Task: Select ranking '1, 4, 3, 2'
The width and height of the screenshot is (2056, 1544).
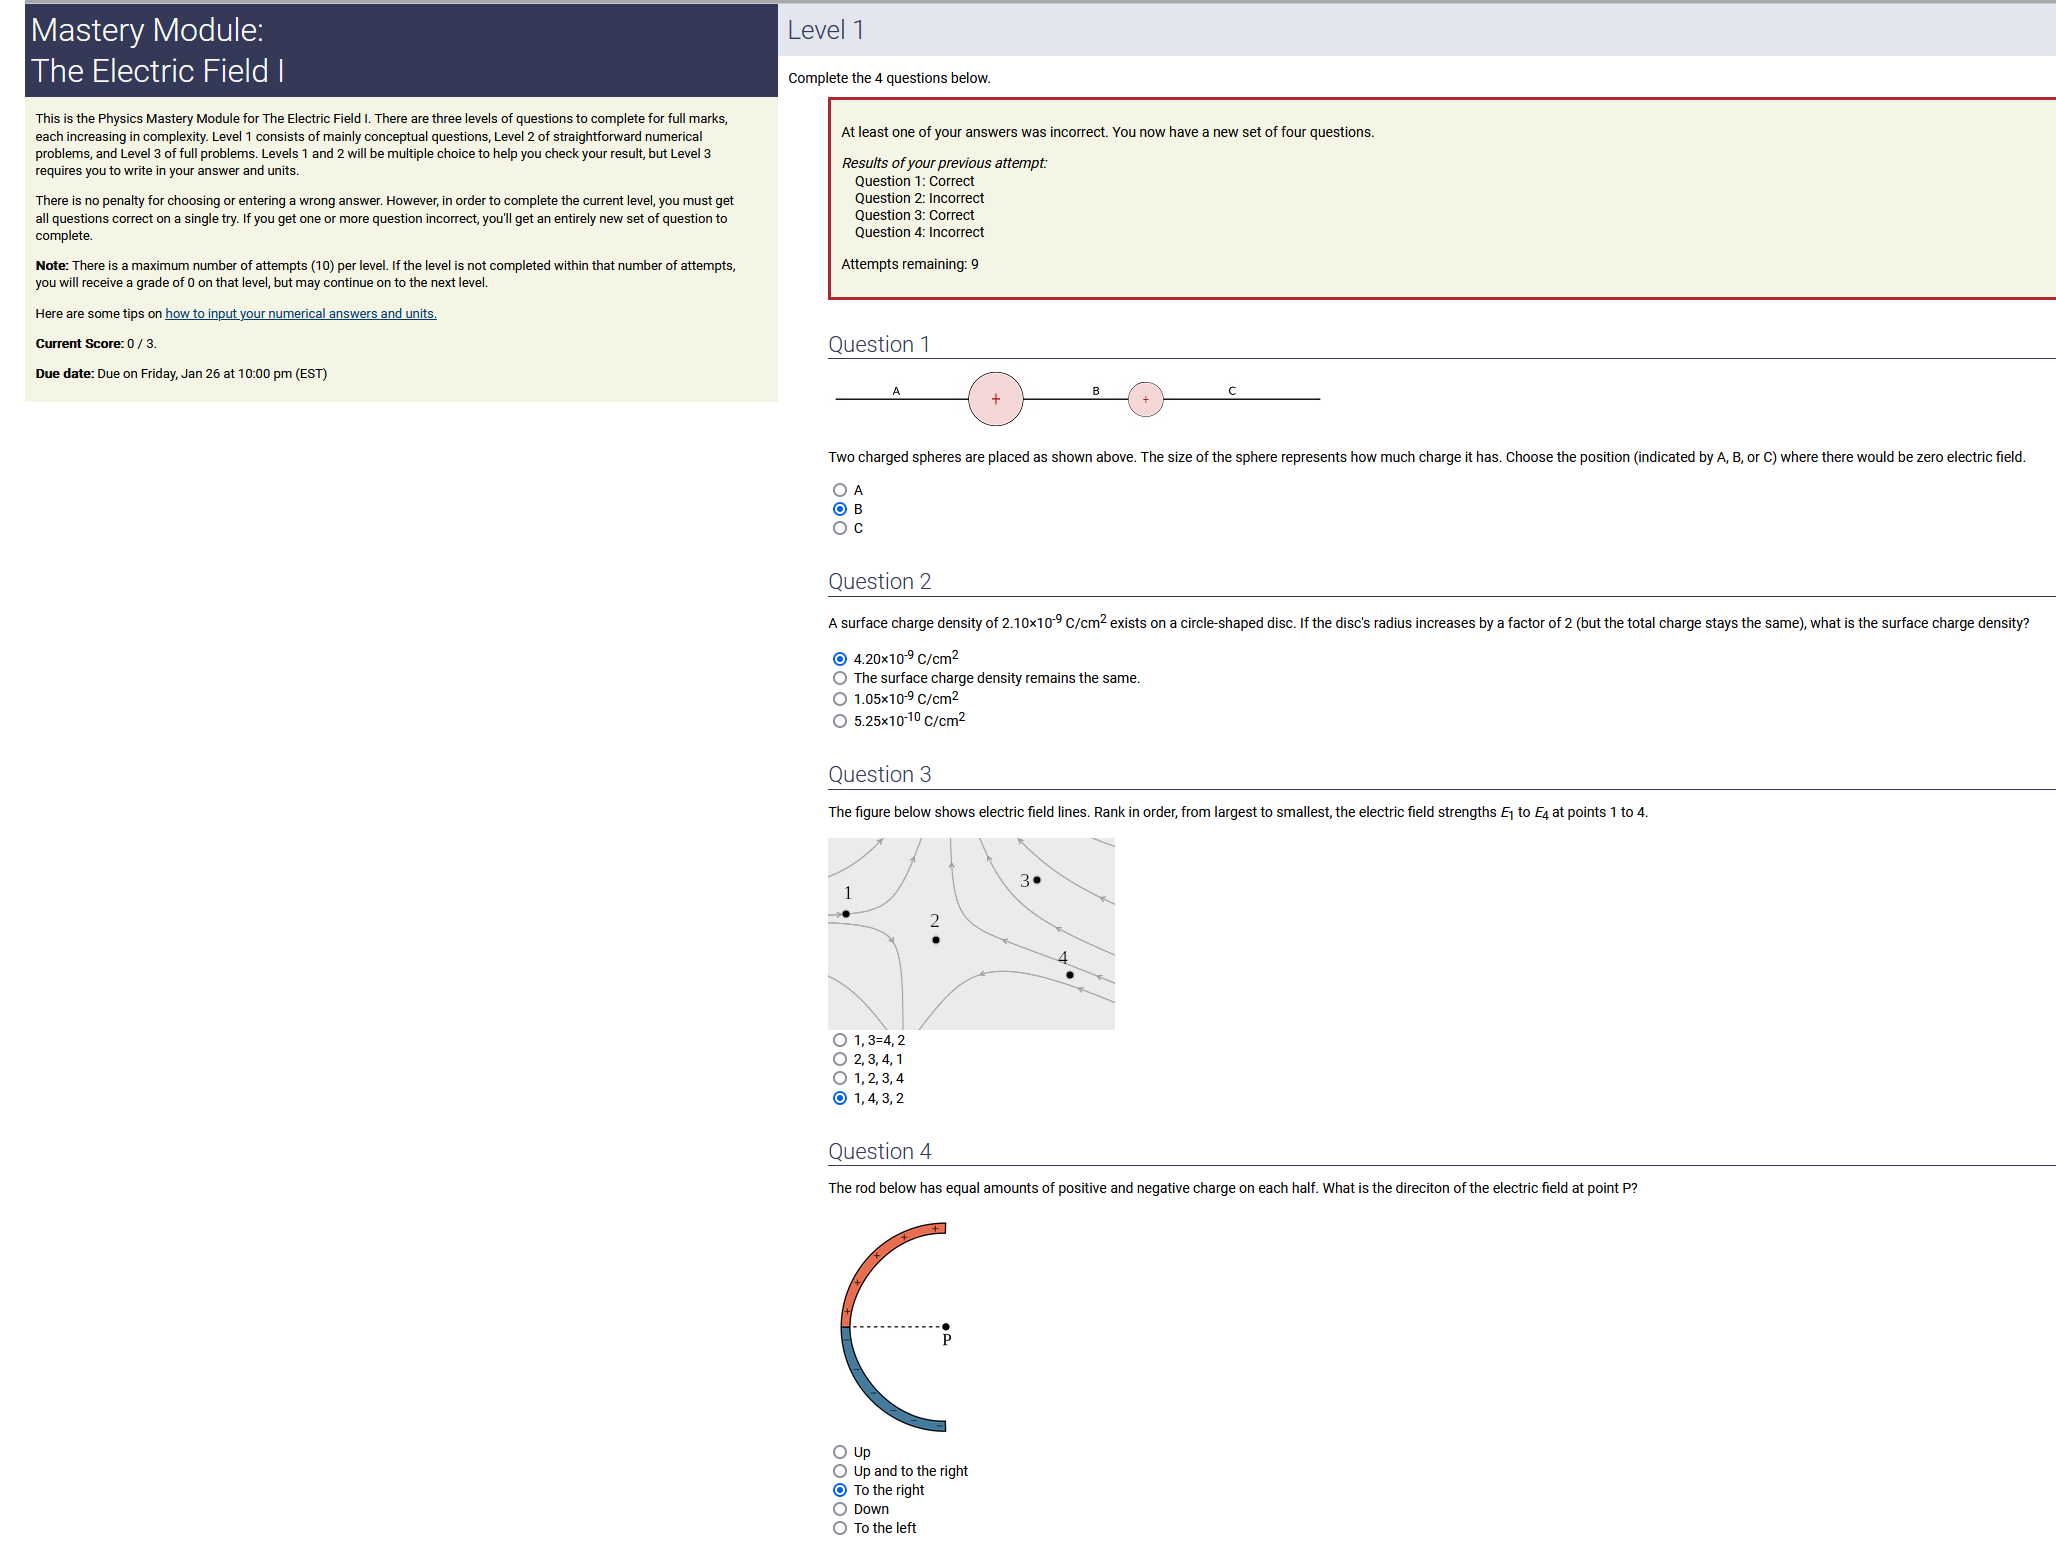Action: pyautogui.click(x=840, y=1098)
